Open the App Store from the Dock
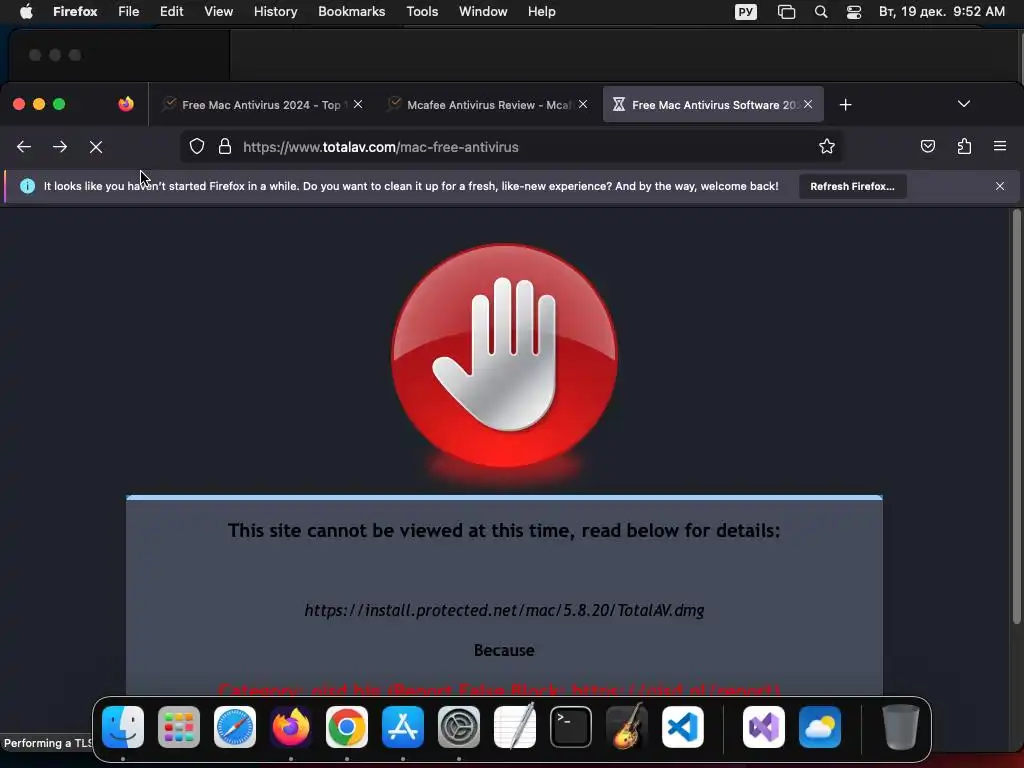The height and width of the screenshot is (768, 1024). click(x=403, y=727)
